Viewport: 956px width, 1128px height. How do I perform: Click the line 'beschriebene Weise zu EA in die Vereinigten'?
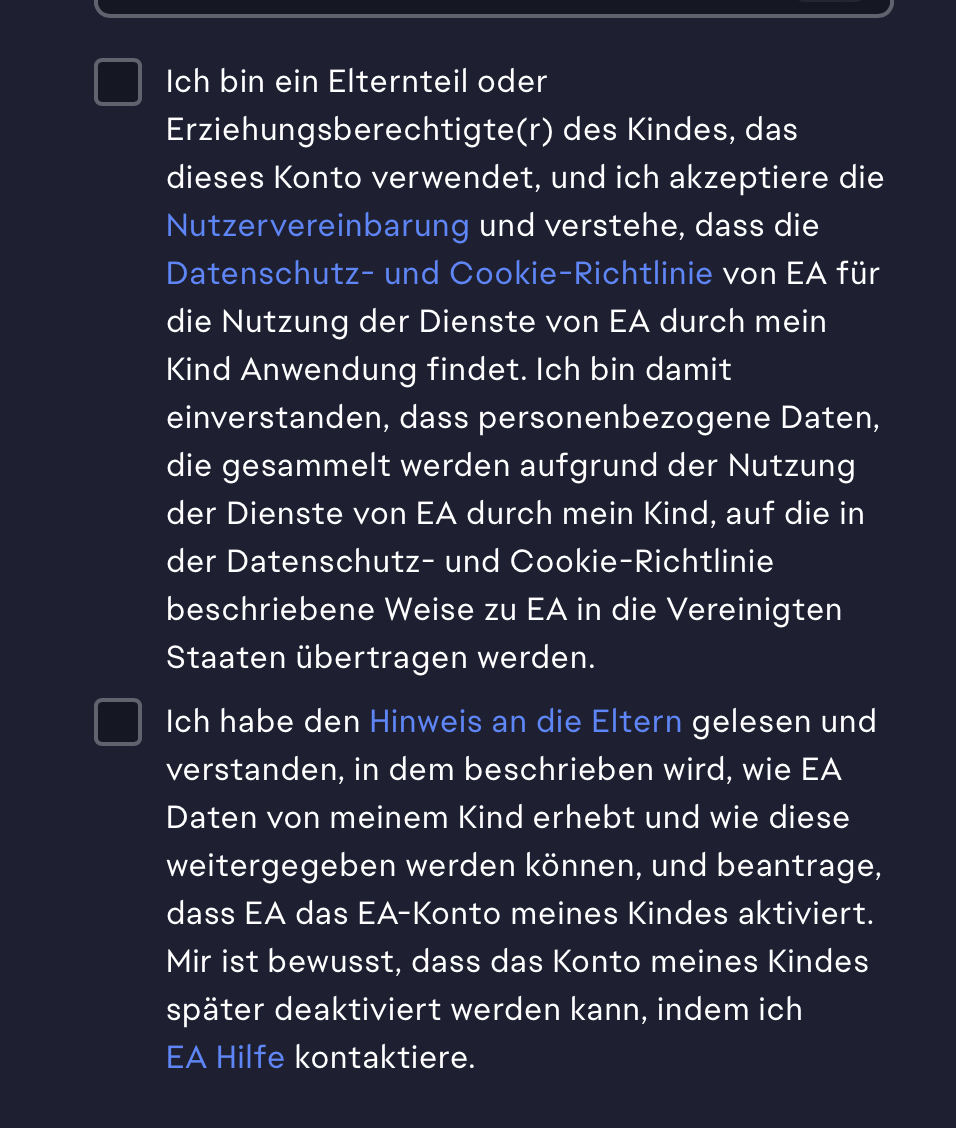tap(503, 610)
